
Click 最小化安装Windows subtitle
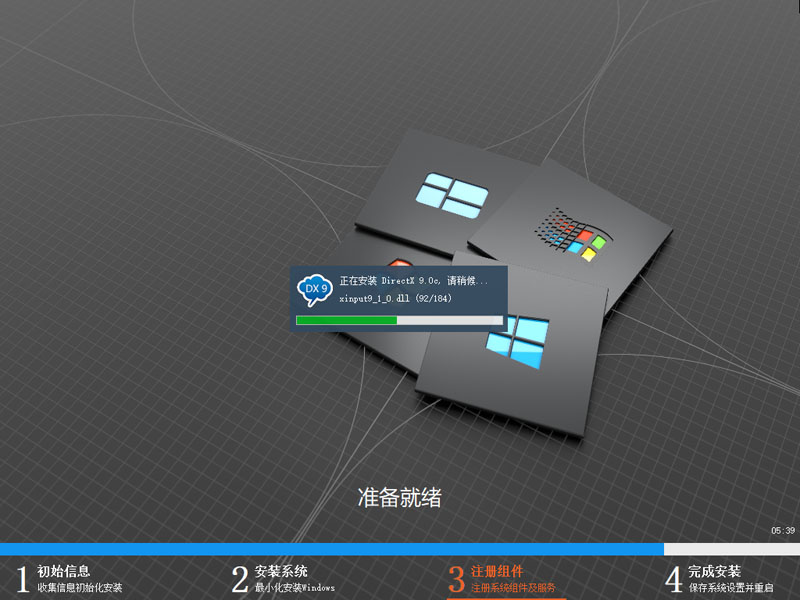295,588
